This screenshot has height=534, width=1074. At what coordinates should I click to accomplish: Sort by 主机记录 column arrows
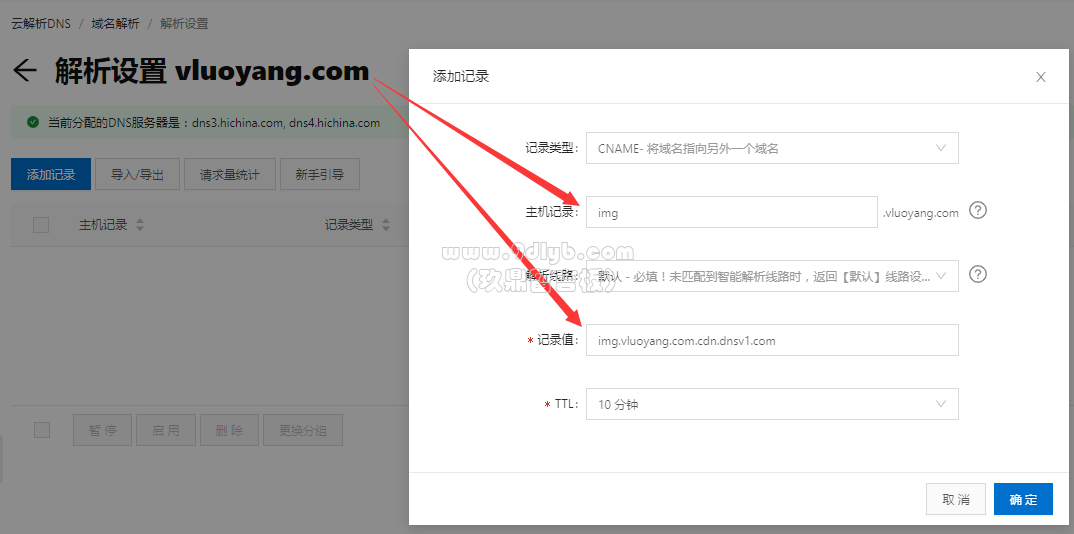coord(140,225)
